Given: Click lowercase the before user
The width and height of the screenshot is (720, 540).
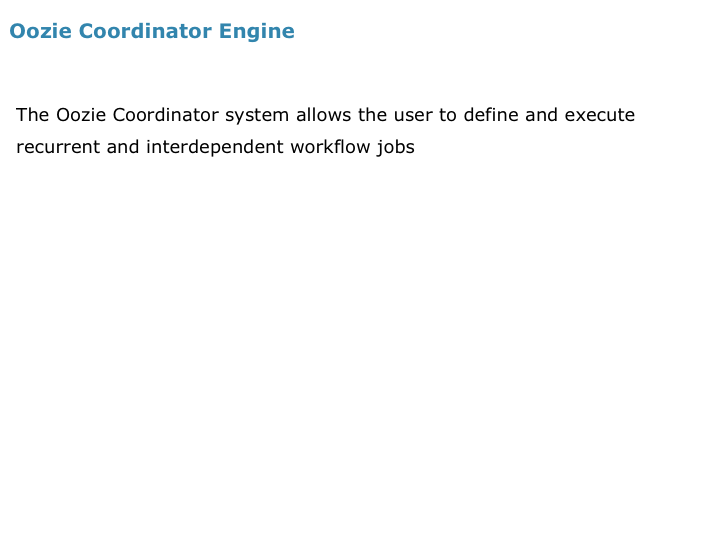Looking at the screenshot, I should [x=373, y=115].
